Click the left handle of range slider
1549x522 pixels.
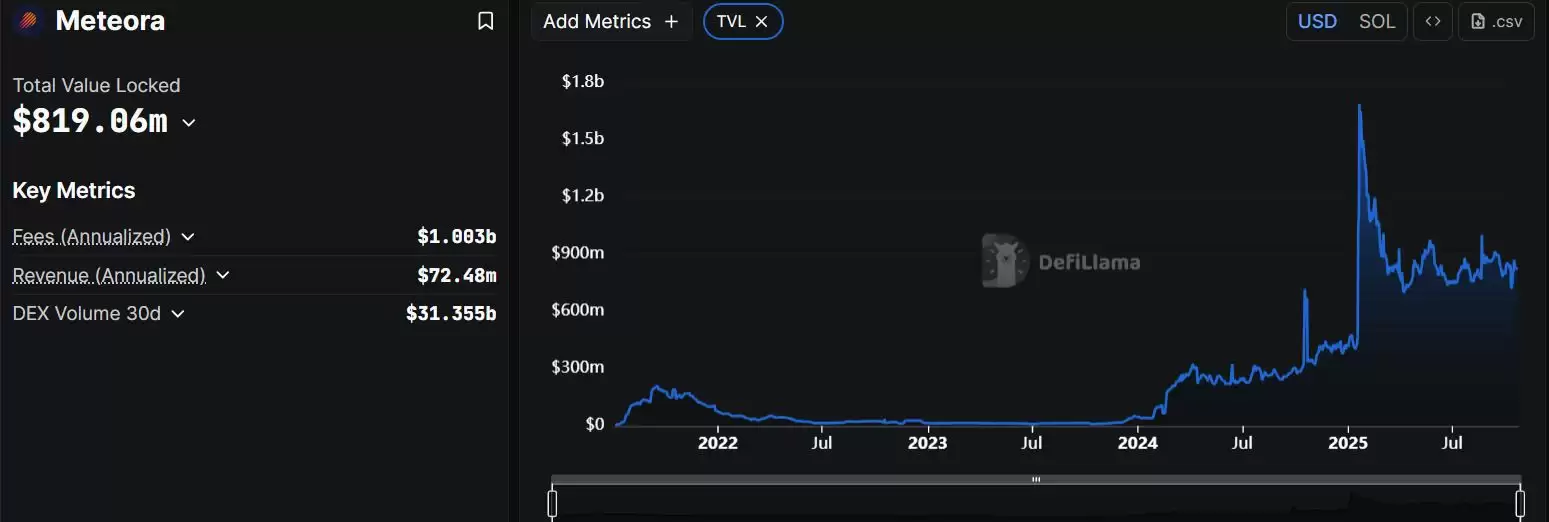pos(552,503)
